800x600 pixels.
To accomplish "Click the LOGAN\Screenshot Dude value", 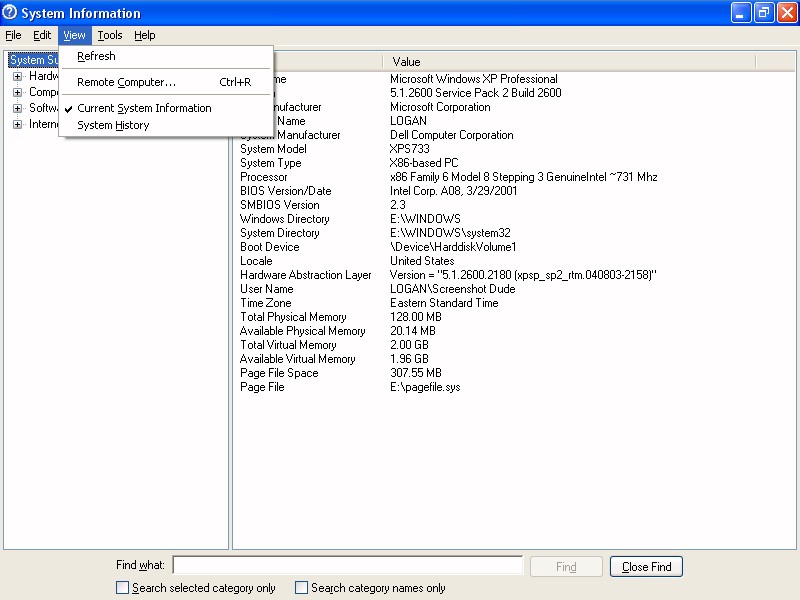I will click(453, 289).
